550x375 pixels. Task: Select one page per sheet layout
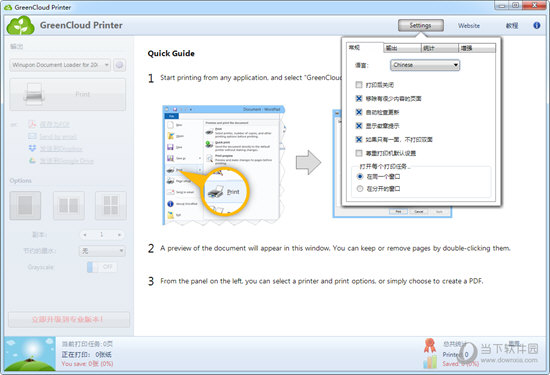click(25, 206)
